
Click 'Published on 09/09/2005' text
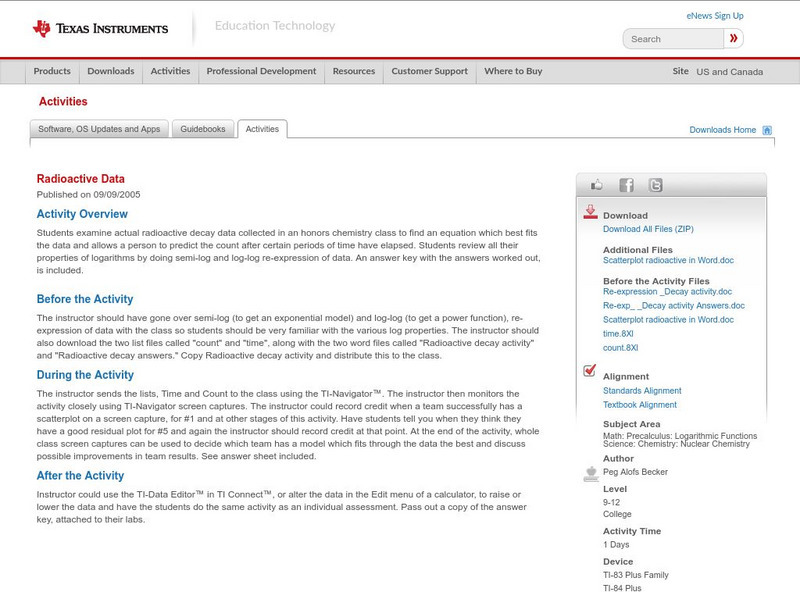pyautogui.click(x=88, y=194)
